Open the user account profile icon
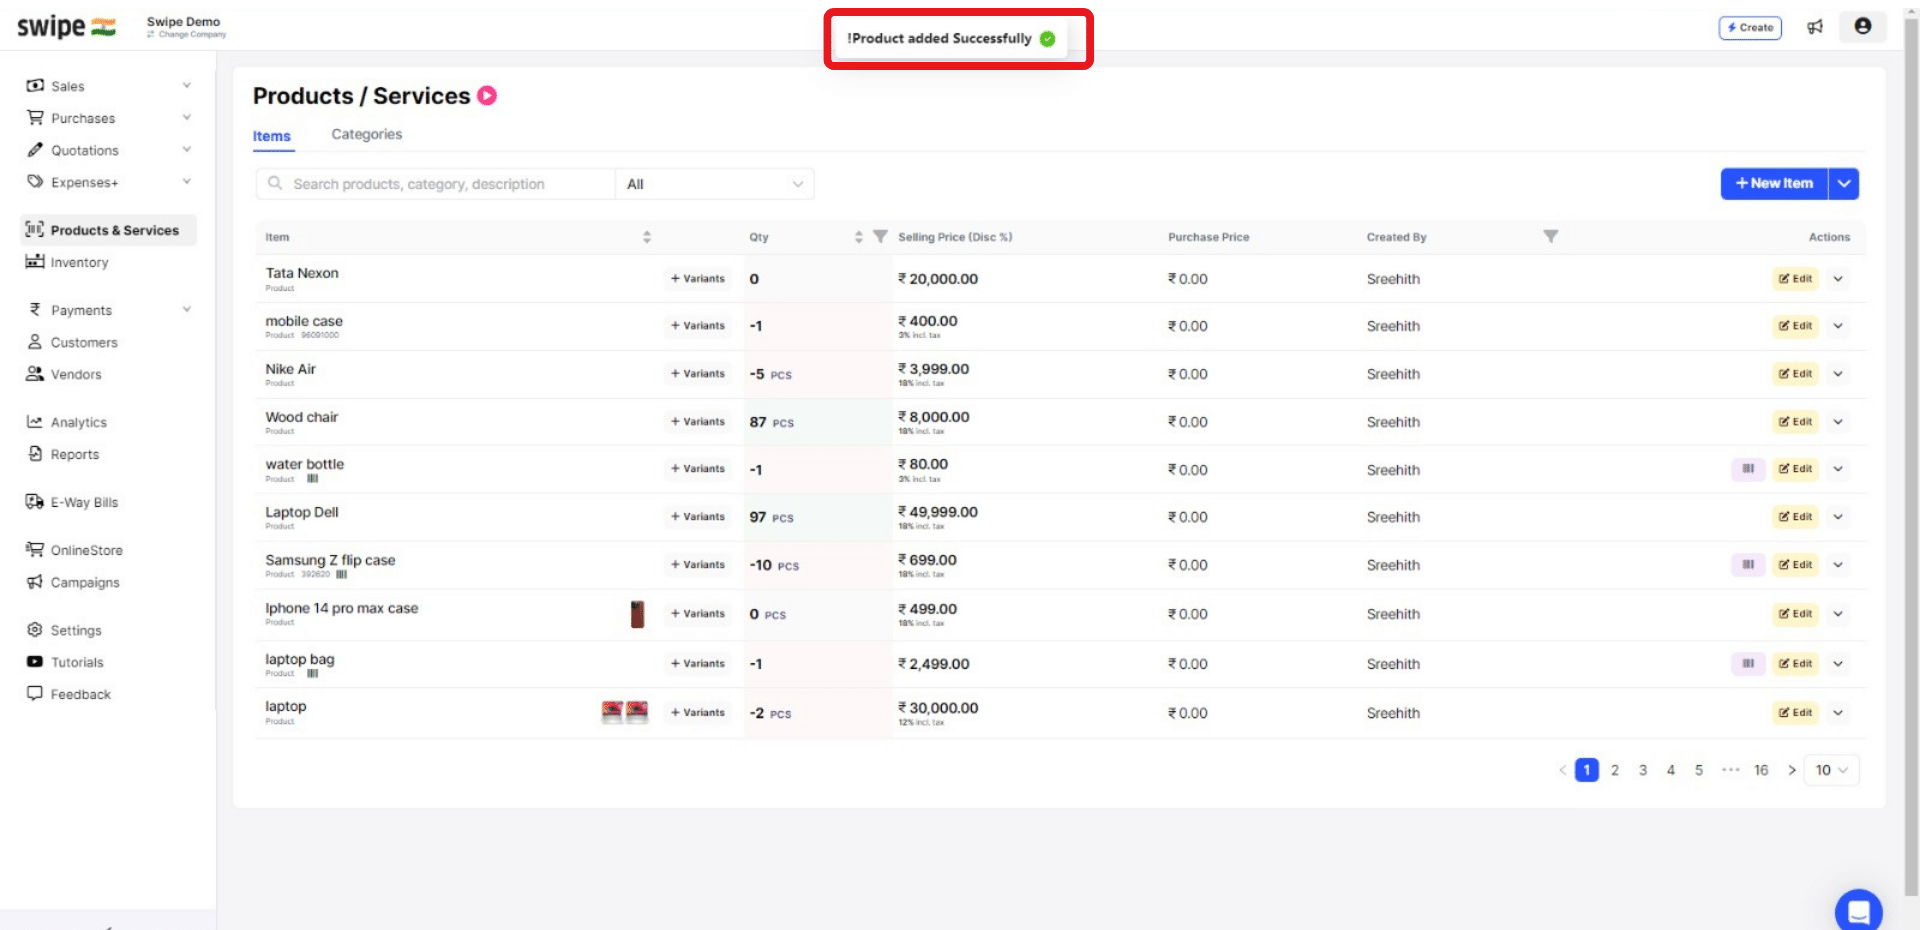 pos(1862,27)
